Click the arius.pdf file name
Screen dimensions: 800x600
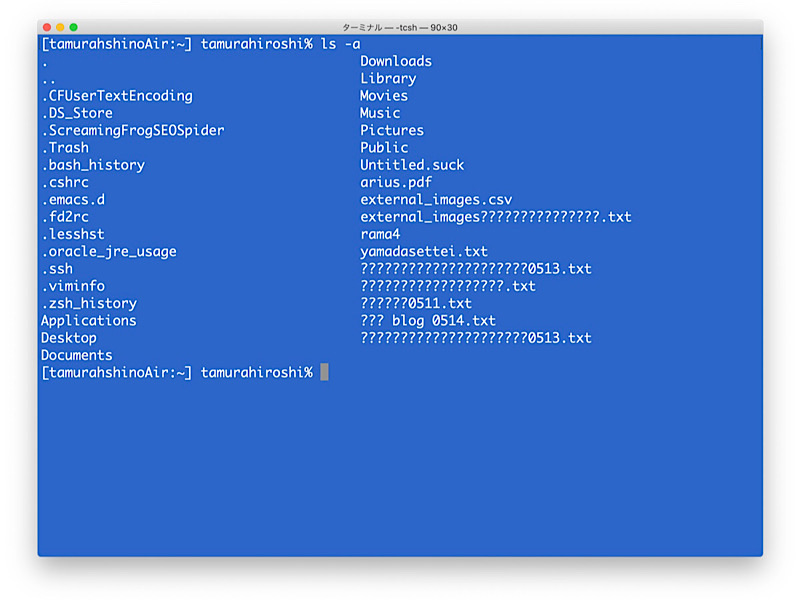pos(396,182)
